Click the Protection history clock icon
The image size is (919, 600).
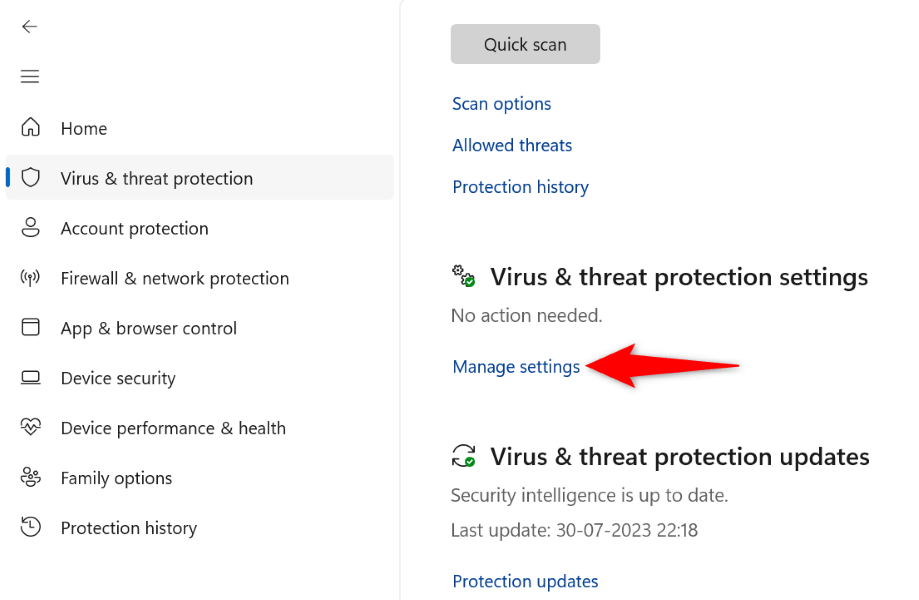point(31,528)
